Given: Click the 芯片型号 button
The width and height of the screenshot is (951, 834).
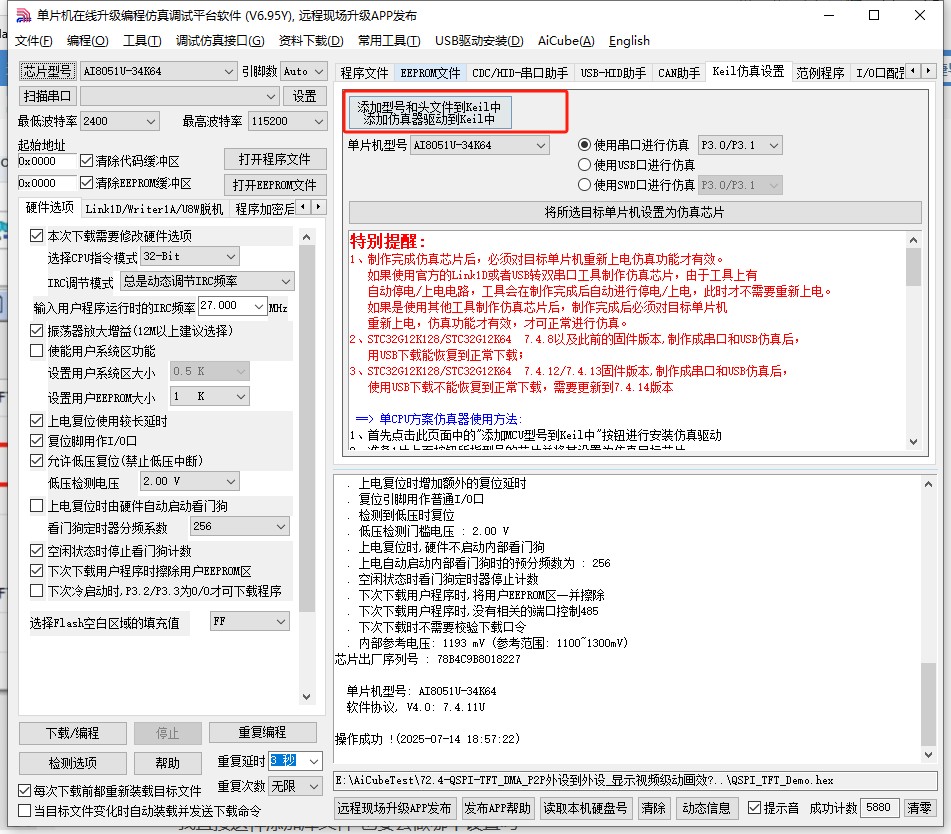Looking at the screenshot, I should (x=47, y=71).
